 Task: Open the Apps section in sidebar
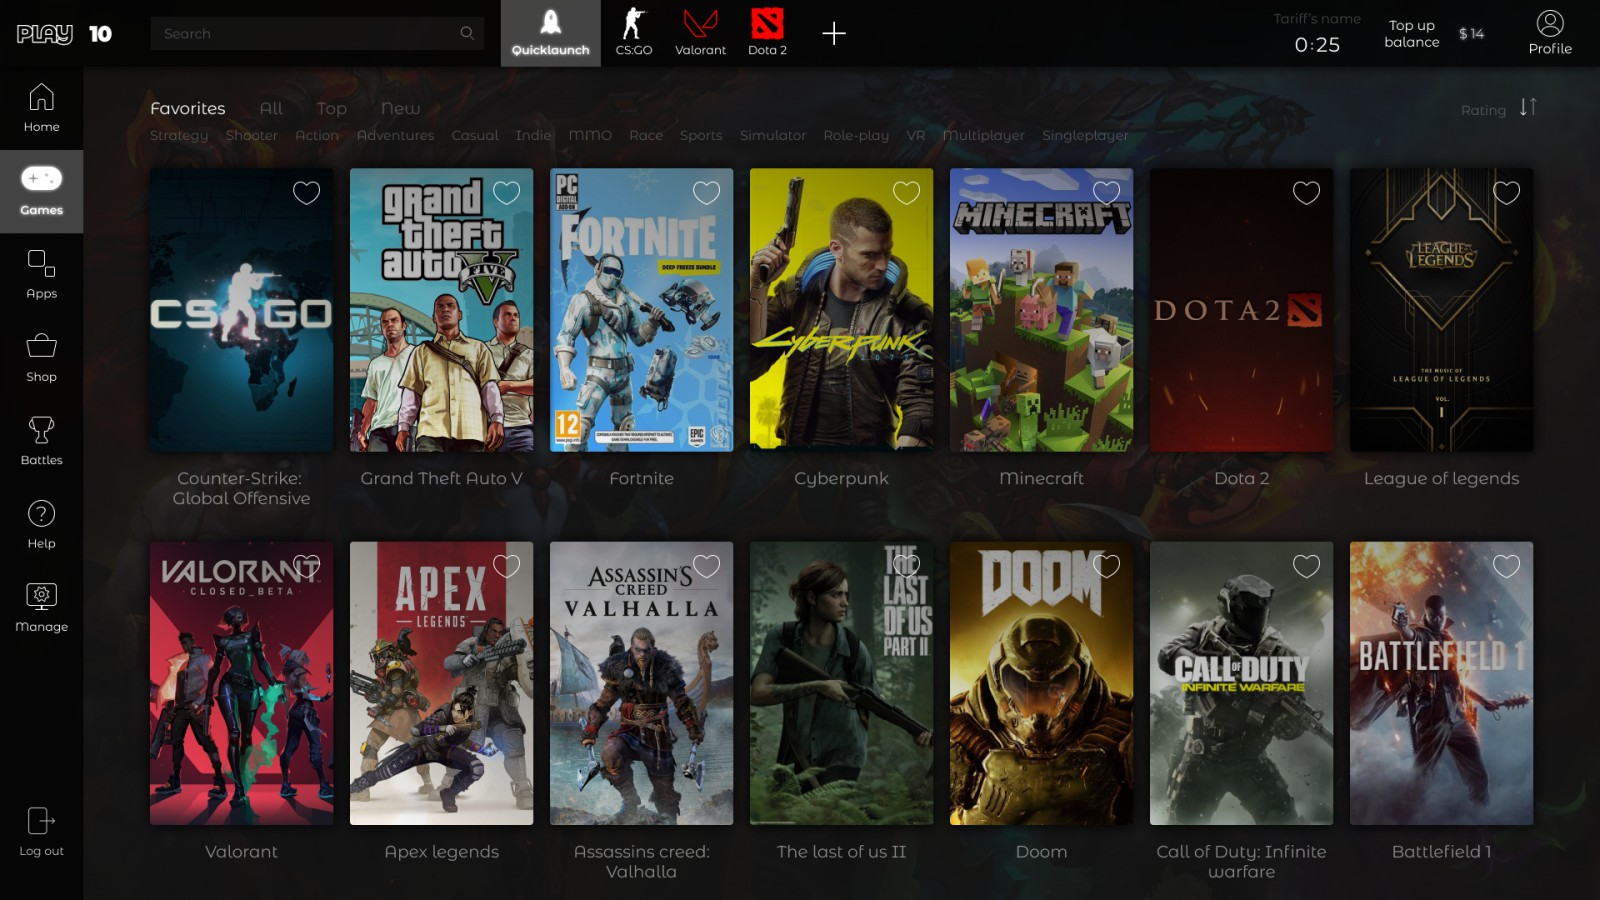(41, 275)
